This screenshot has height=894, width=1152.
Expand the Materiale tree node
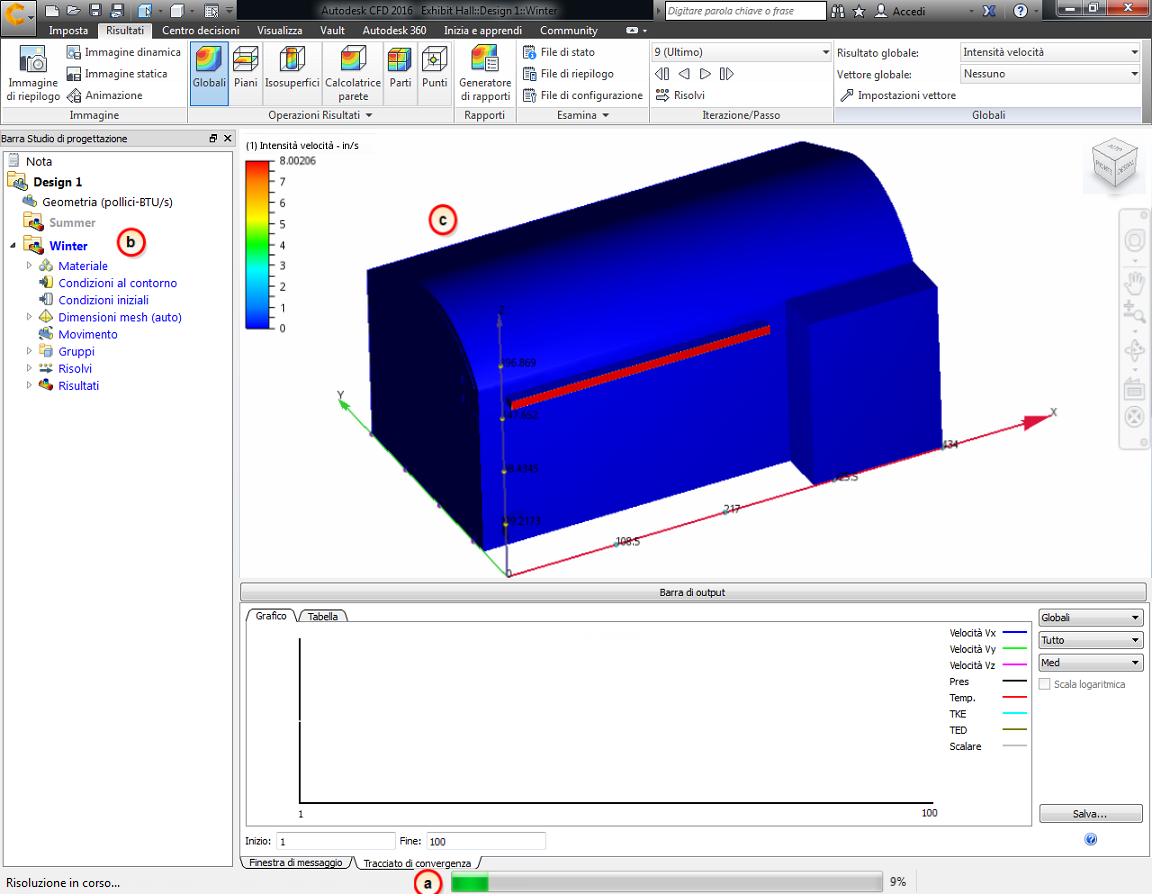point(29,265)
